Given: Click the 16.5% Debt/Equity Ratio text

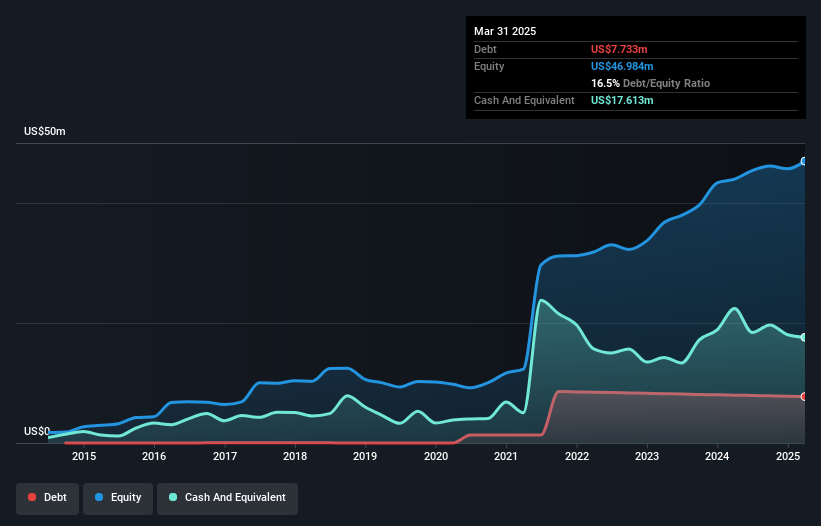Looking at the screenshot, I should click(650, 83).
